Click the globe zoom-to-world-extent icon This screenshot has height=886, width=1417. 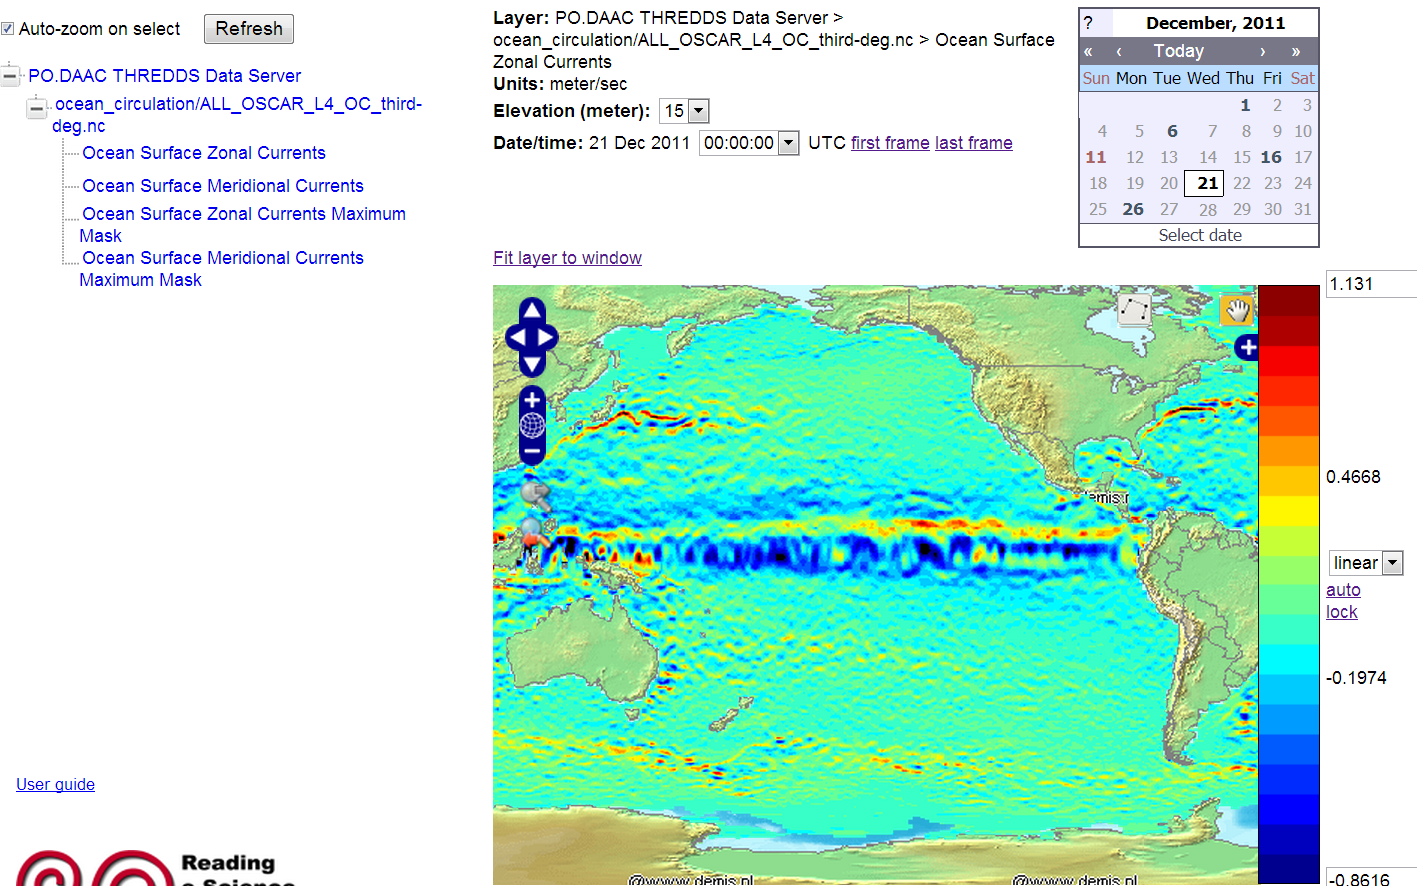point(532,426)
